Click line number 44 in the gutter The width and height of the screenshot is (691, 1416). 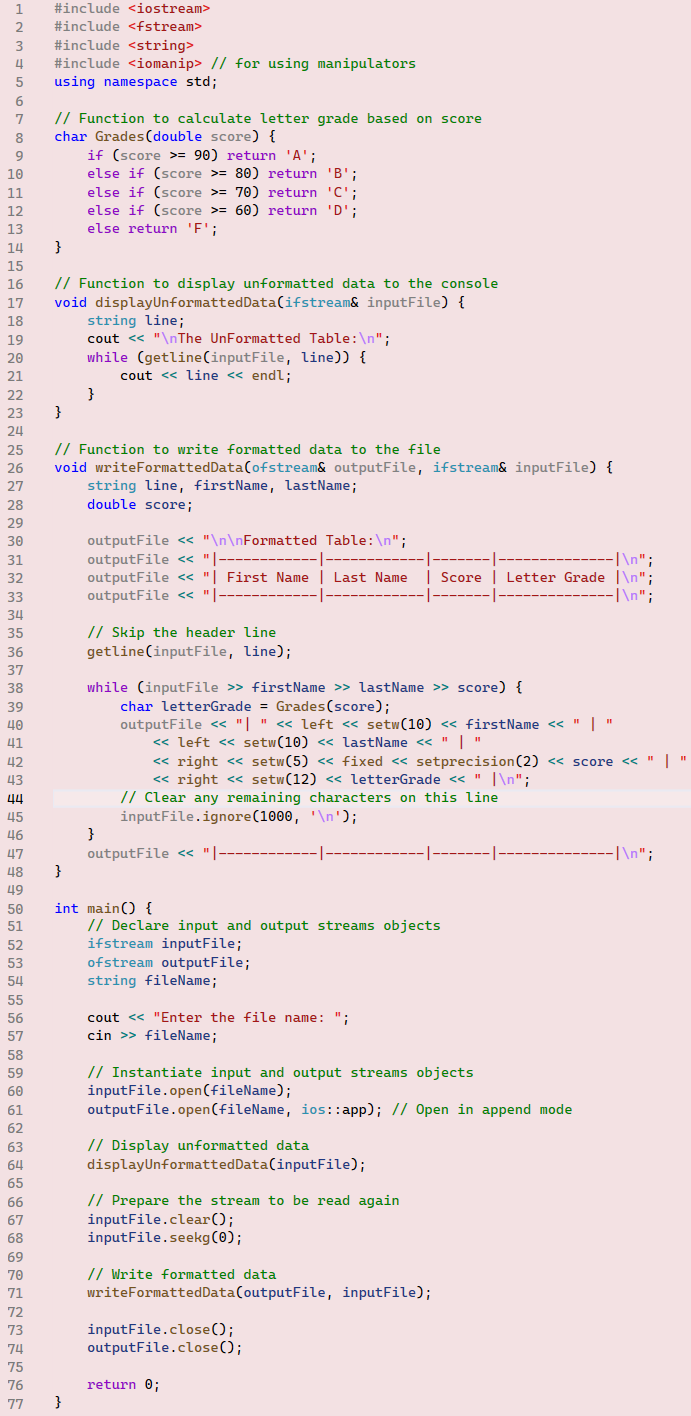point(16,798)
